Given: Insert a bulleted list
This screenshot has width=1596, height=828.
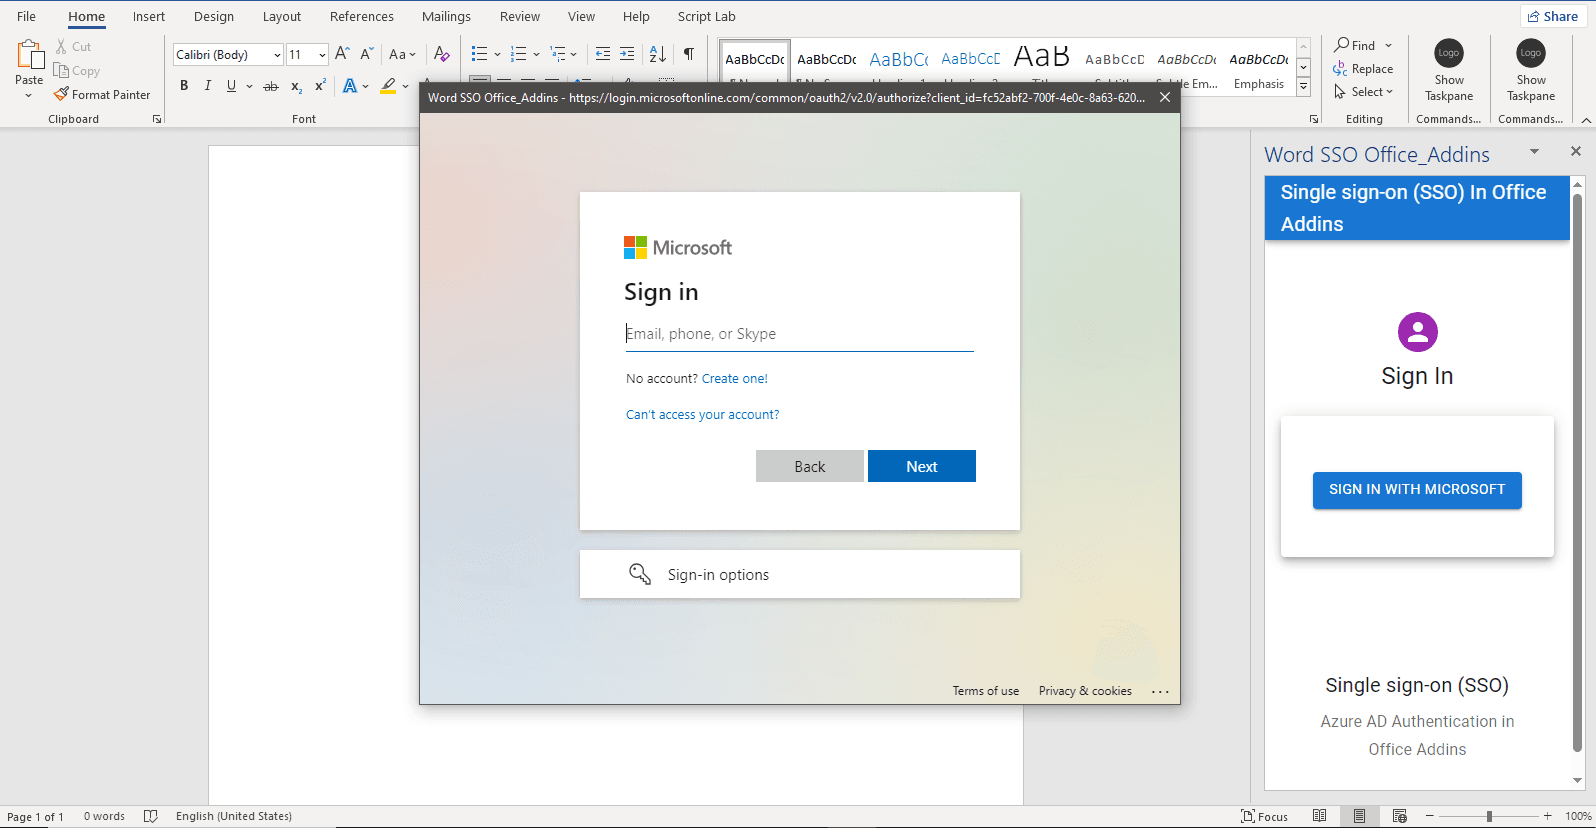Looking at the screenshot, I should (480, 54).
